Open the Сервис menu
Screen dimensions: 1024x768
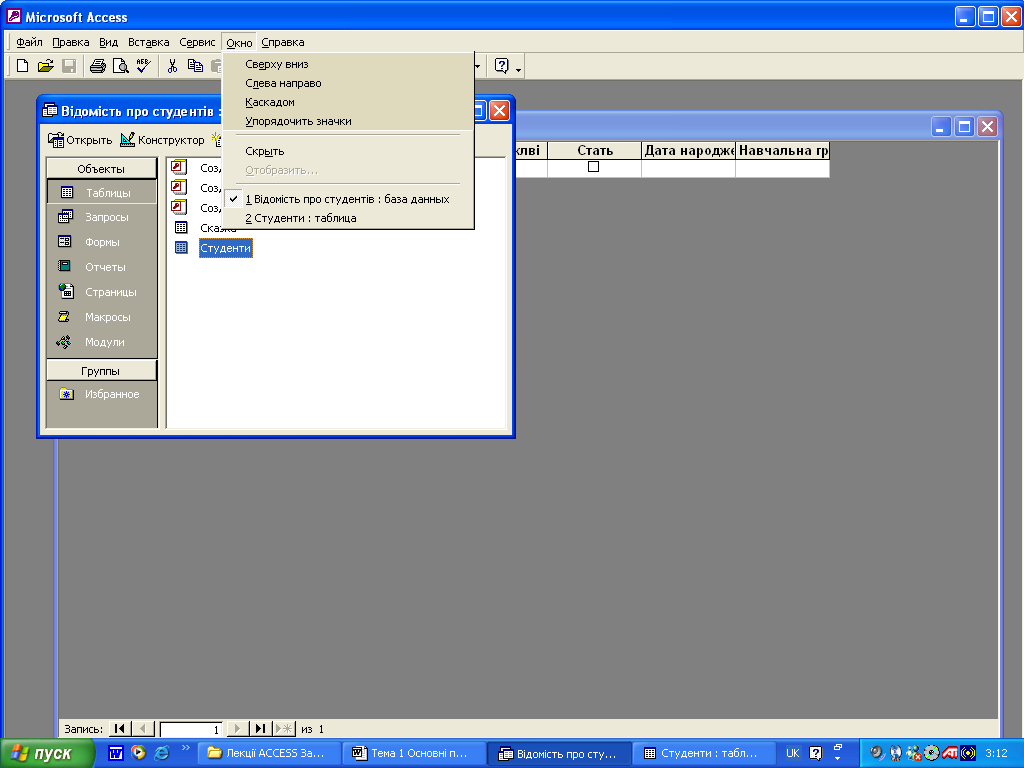(197, 42)
